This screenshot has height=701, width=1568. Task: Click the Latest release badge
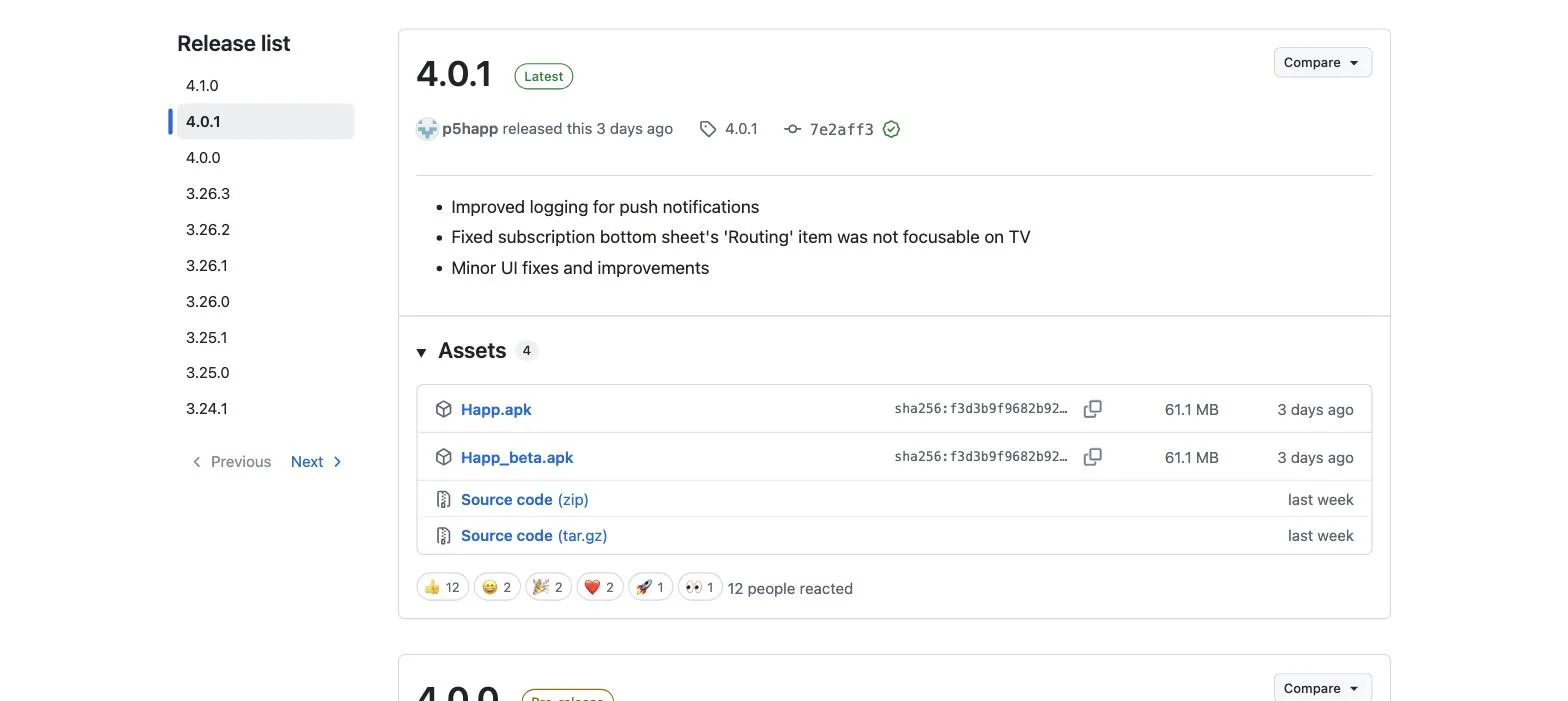pyautogui.click(x=544, y=76)
